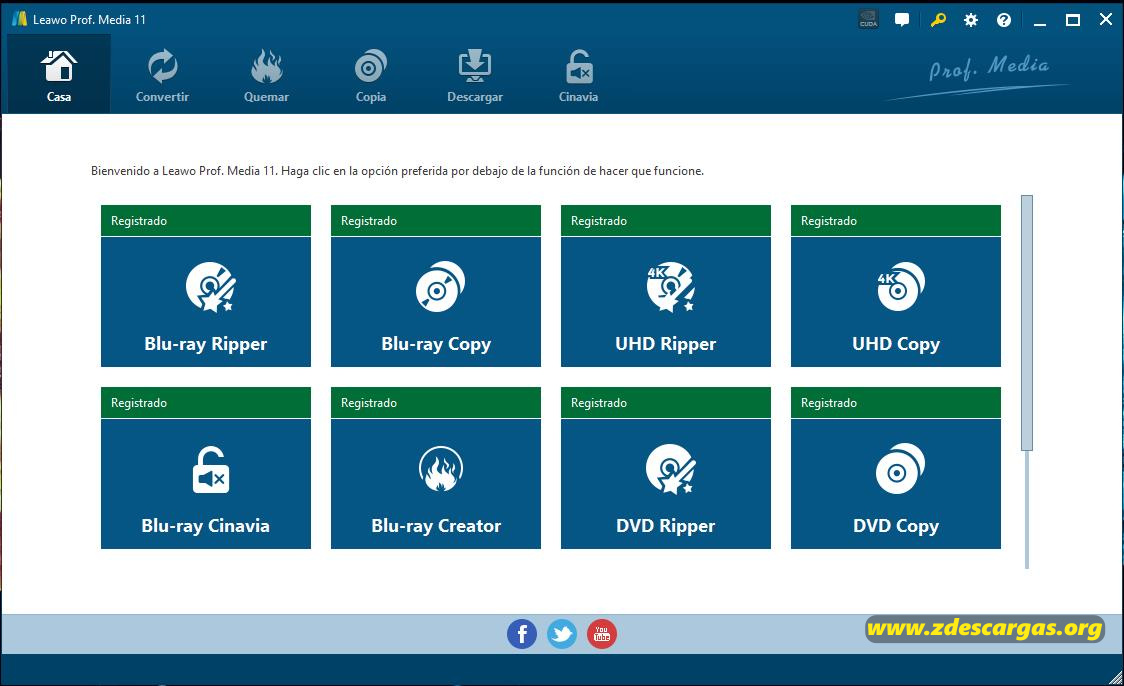Launch module via Blu-ray Ripper label
Viewport: 1124px width, 686px height.
206,344
